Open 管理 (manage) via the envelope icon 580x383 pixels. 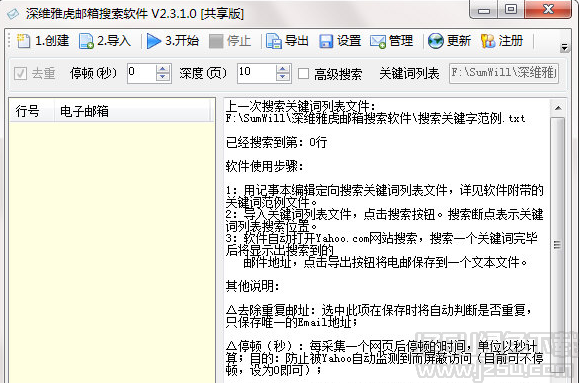[378, 41]
